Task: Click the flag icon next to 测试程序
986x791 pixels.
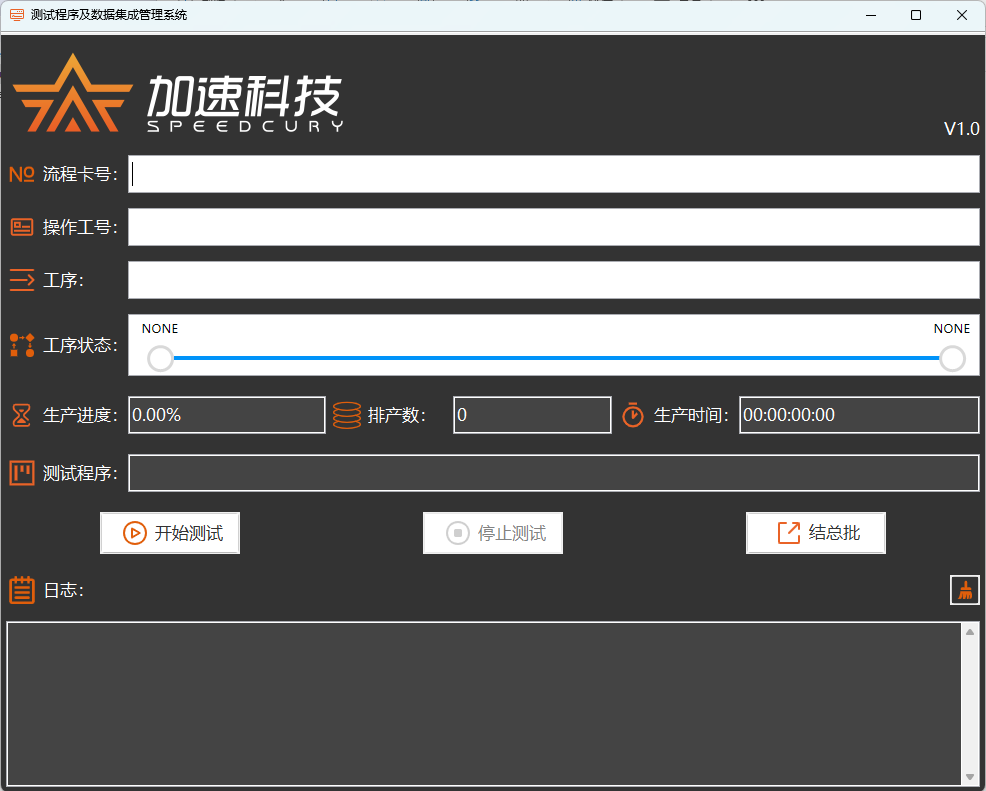Action: 21,472
